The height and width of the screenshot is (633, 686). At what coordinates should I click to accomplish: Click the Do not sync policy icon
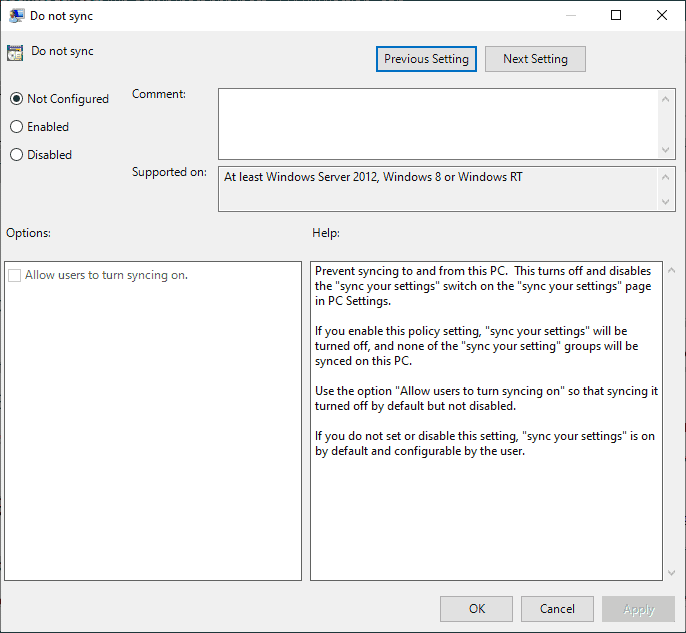15,53
